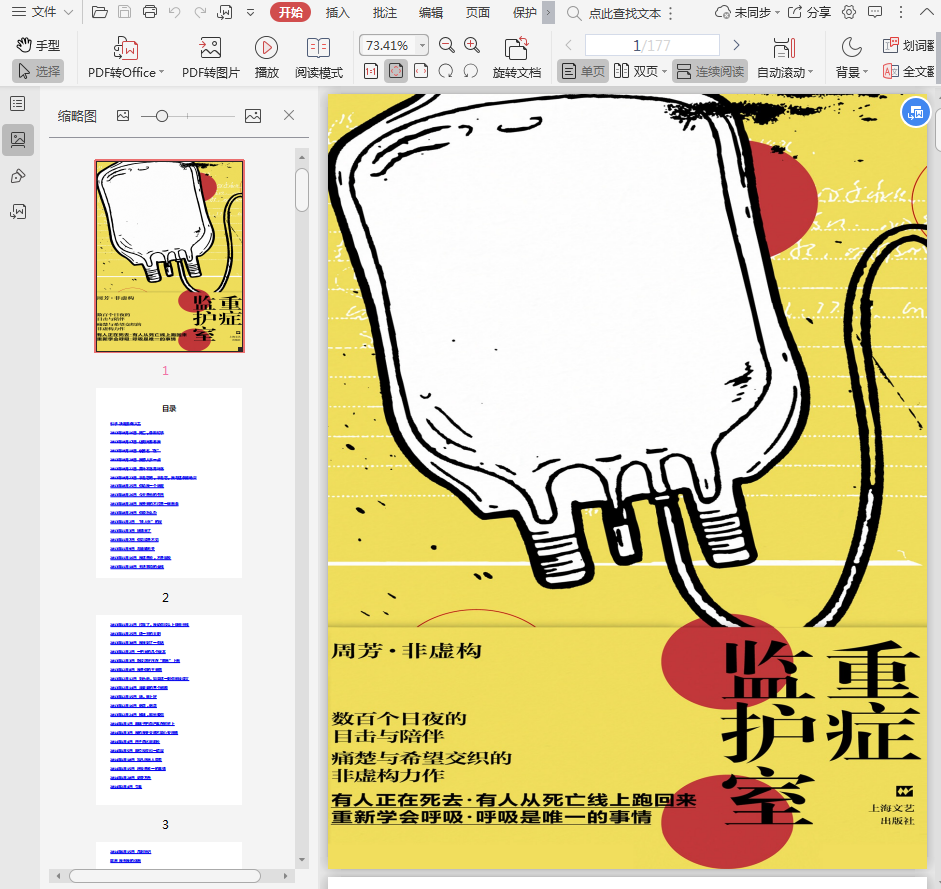The image size is (941, 889).
Task: Toggle 单页 single page layout
Action: coord(583,71)
